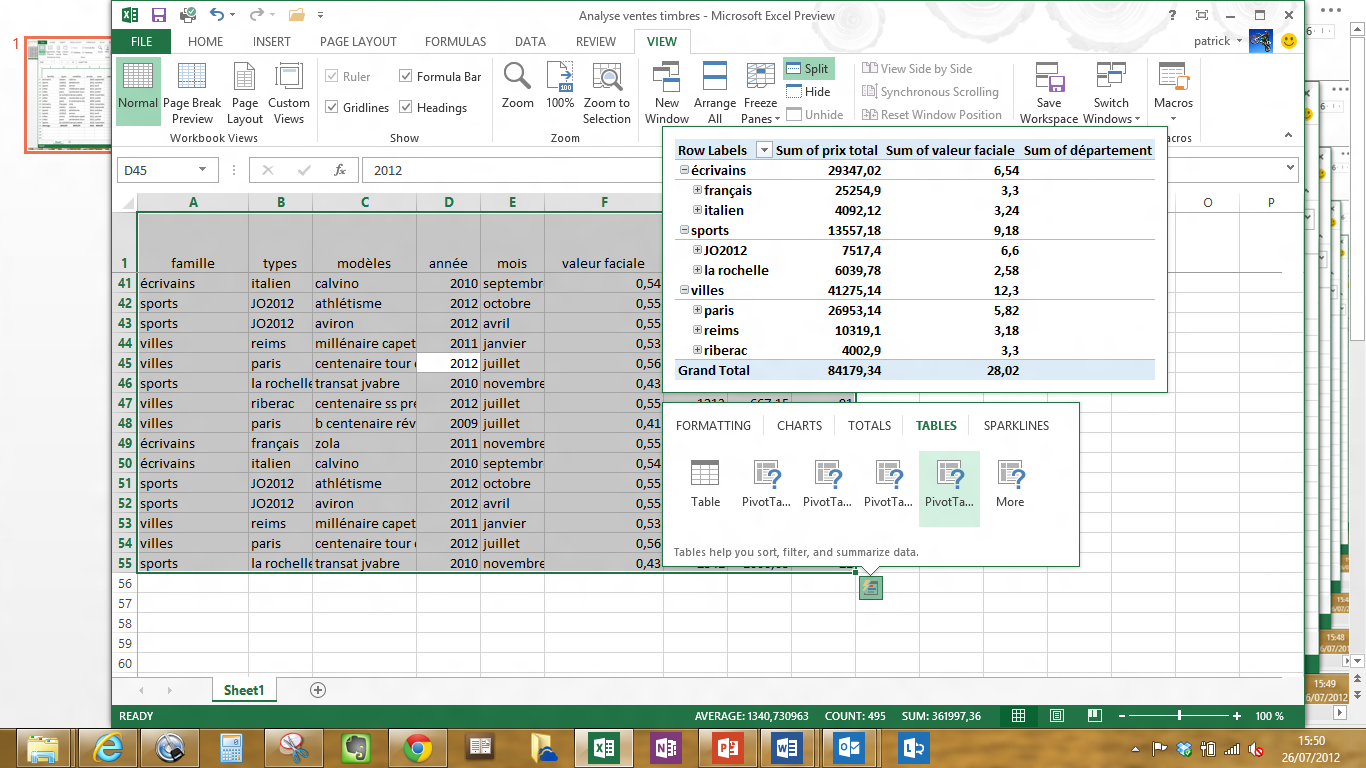Click More in the Tables options
Screen dimensions: 1366x768
pyautogui.click(x=1010, y=483)
